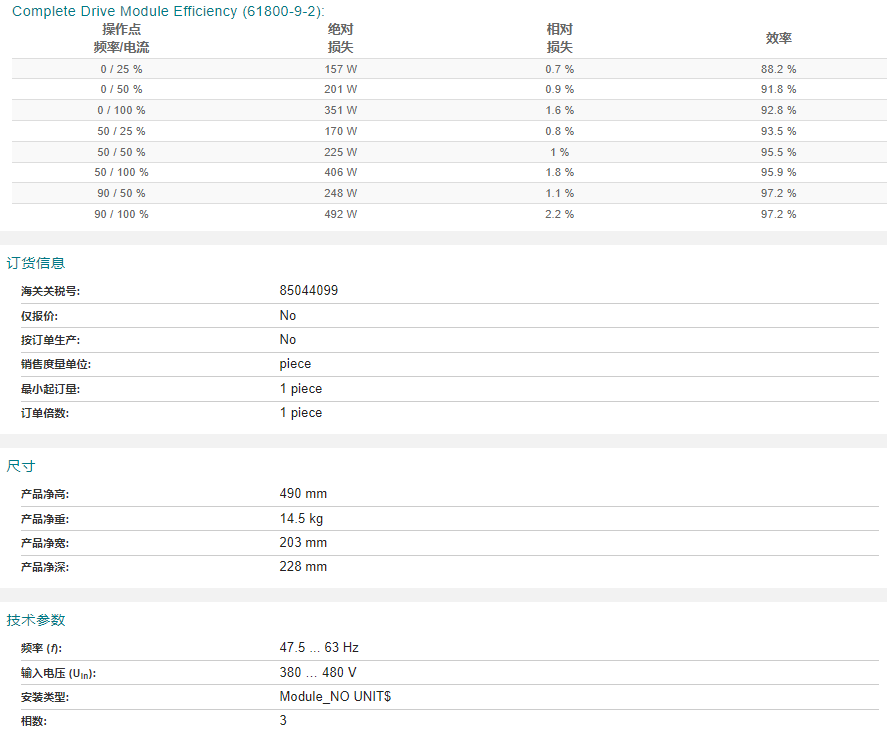Screen dimensions: 887x741
Task: Click the 产品净重 value 14.5 kg
Action: pos(301,518)
